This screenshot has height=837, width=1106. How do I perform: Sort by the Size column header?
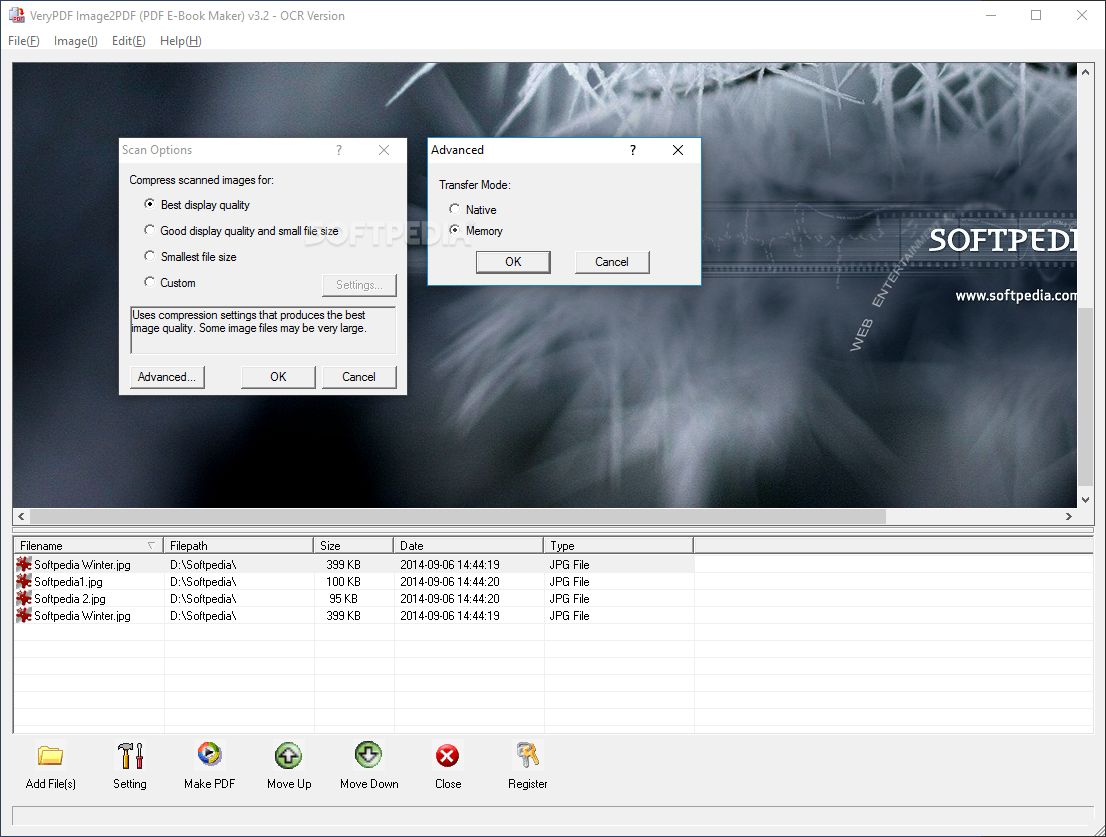click(353, 545)
